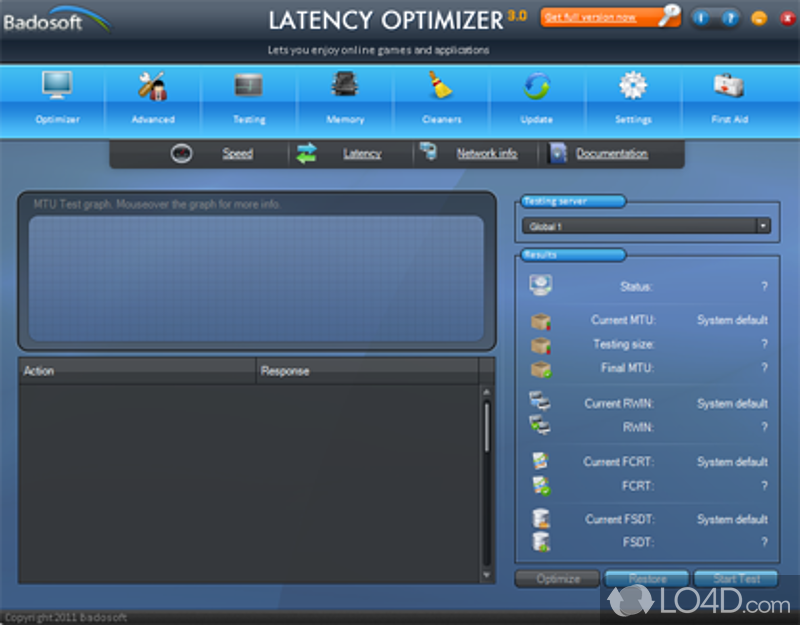Open the Documentation link
Viewport: 800px width, 625px height.
point(612,153)
